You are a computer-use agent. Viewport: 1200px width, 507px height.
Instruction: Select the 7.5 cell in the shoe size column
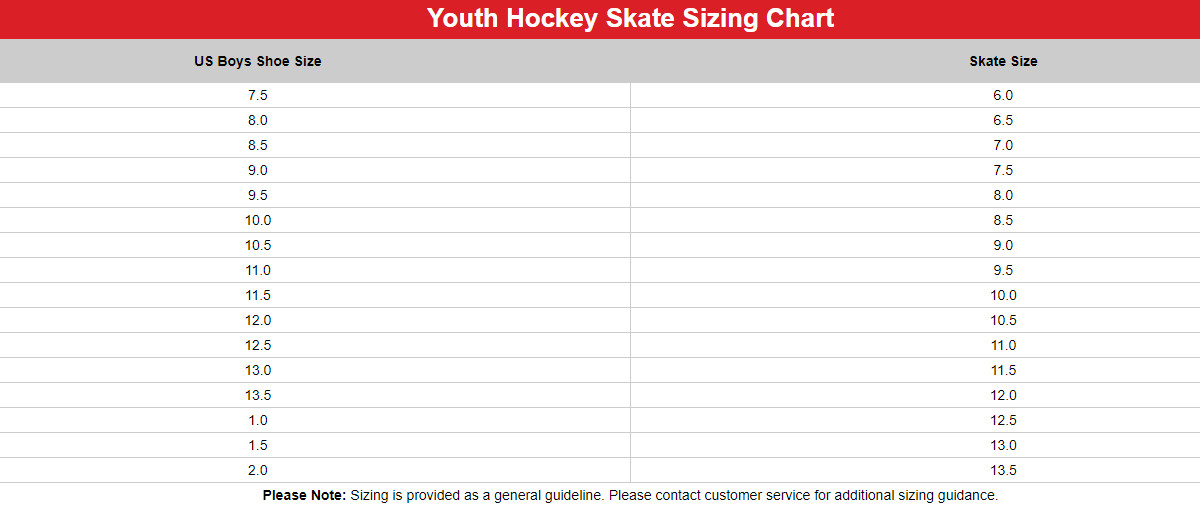point(258,95)
